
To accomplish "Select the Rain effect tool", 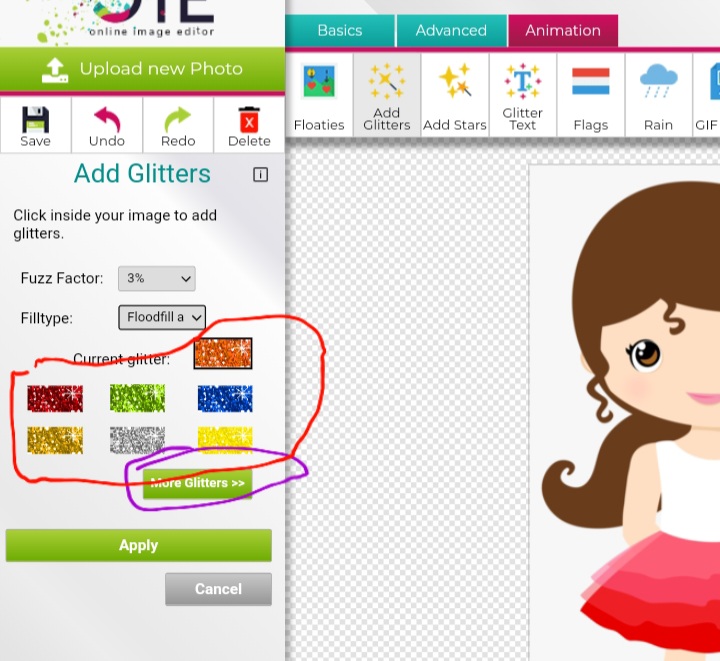I will [x=658, y=95].
